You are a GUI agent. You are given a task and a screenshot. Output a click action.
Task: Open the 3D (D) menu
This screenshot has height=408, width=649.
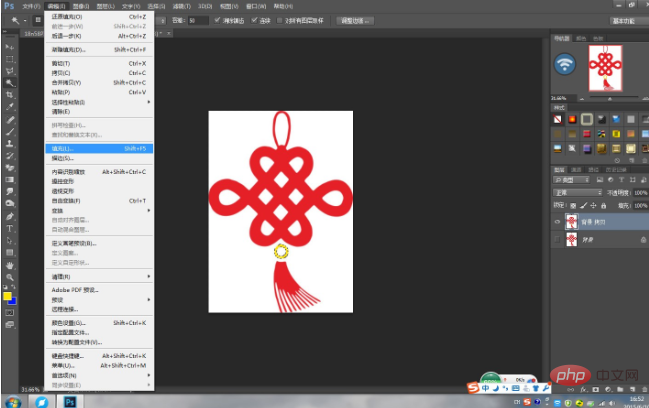[205, 6]
